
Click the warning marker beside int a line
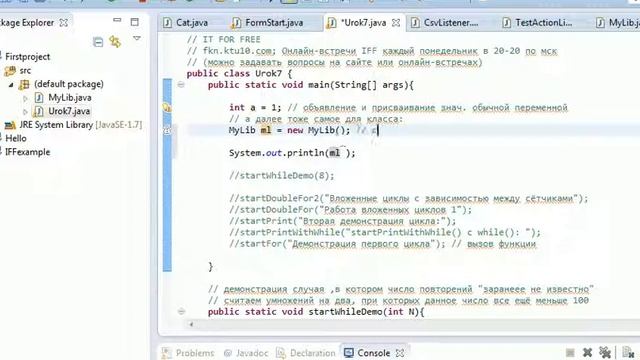click(x=167, y=108)
